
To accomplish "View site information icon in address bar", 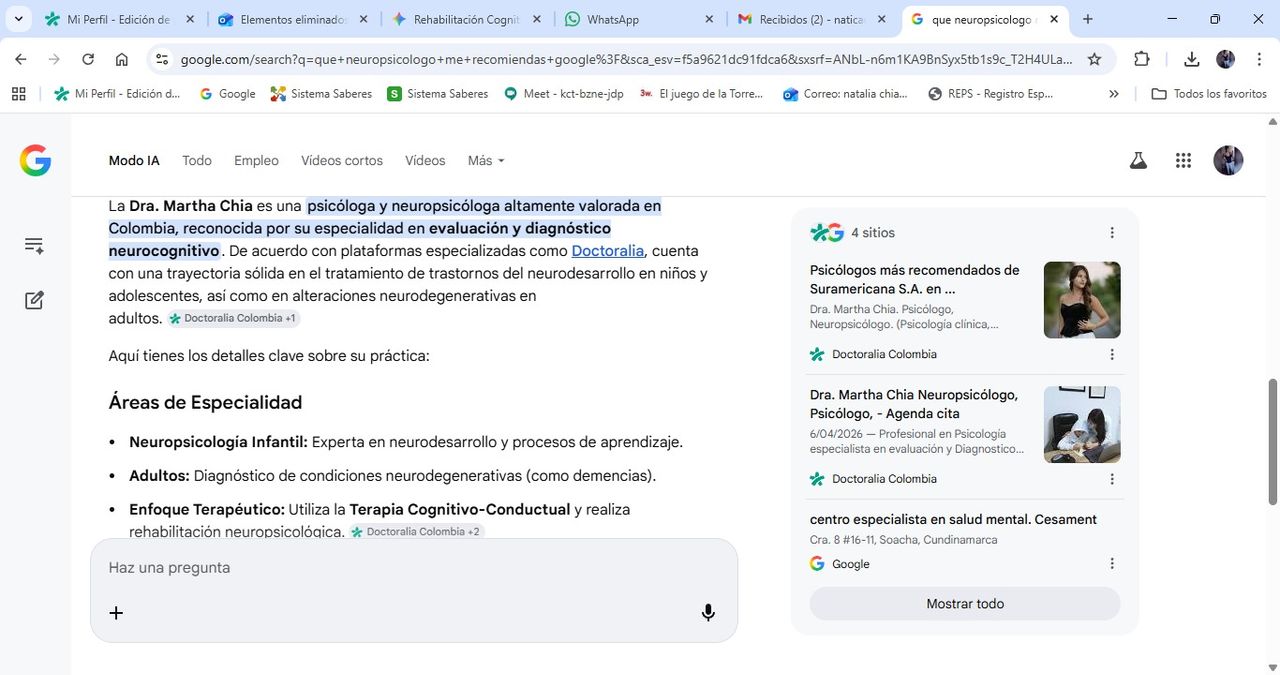I will (x=161, y=60).
